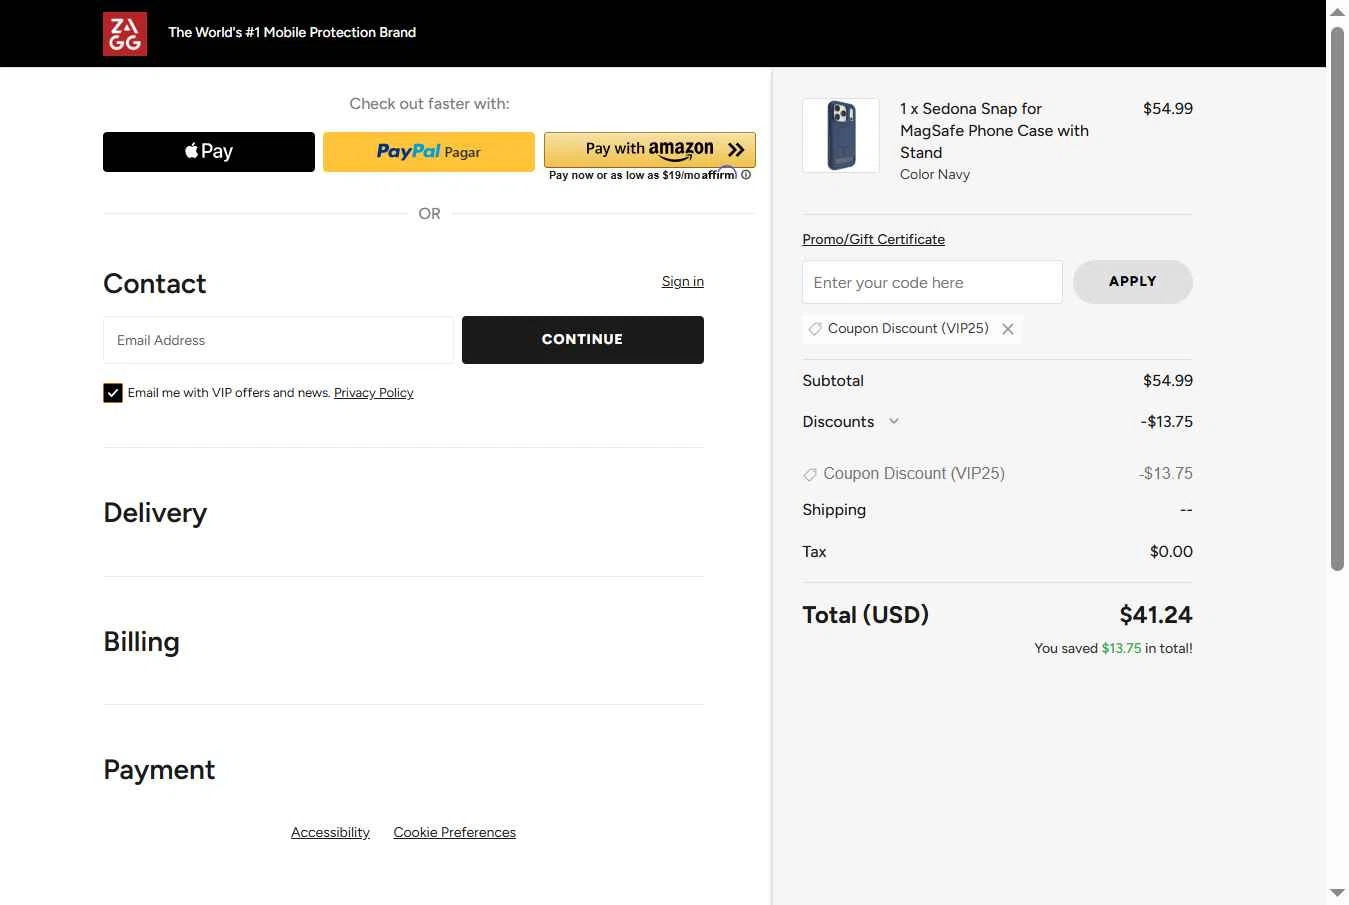Click the Email Address field
The image size is (1349, 905).
(x=278, y=340)
